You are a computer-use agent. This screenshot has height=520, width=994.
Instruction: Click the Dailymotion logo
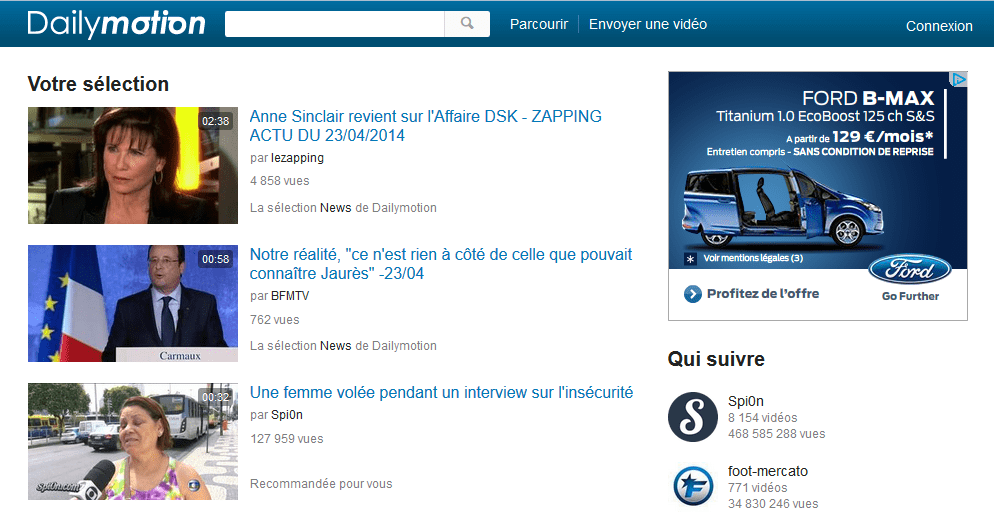(x=117, y=24)
